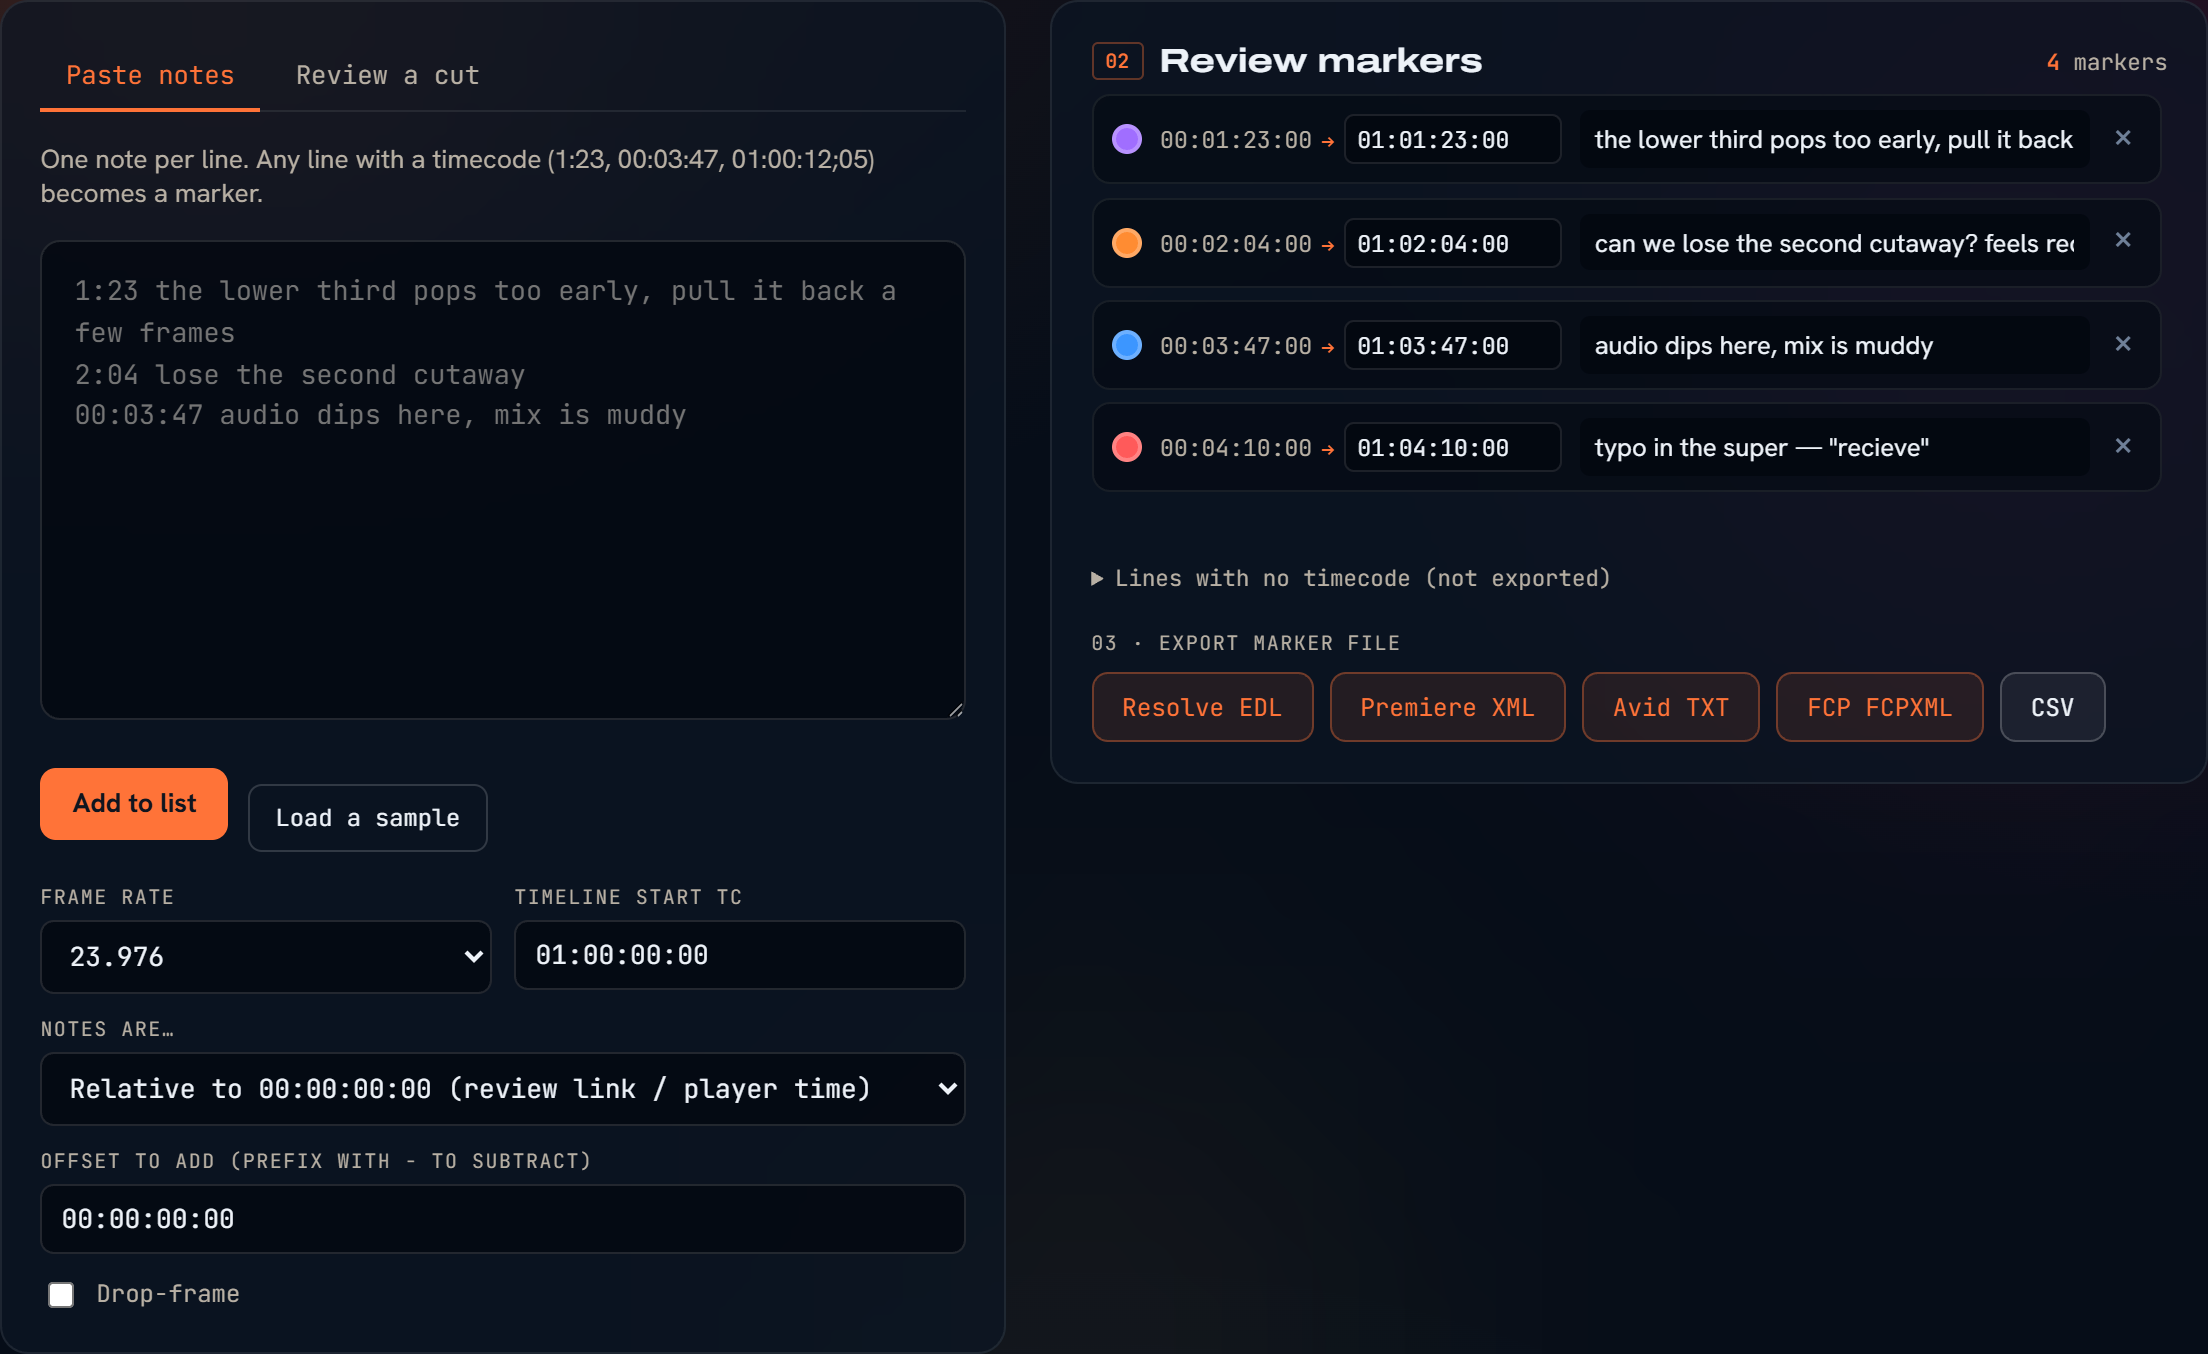Export markers as CSV
The image size is (2208, 1354).
[2052, 707]
